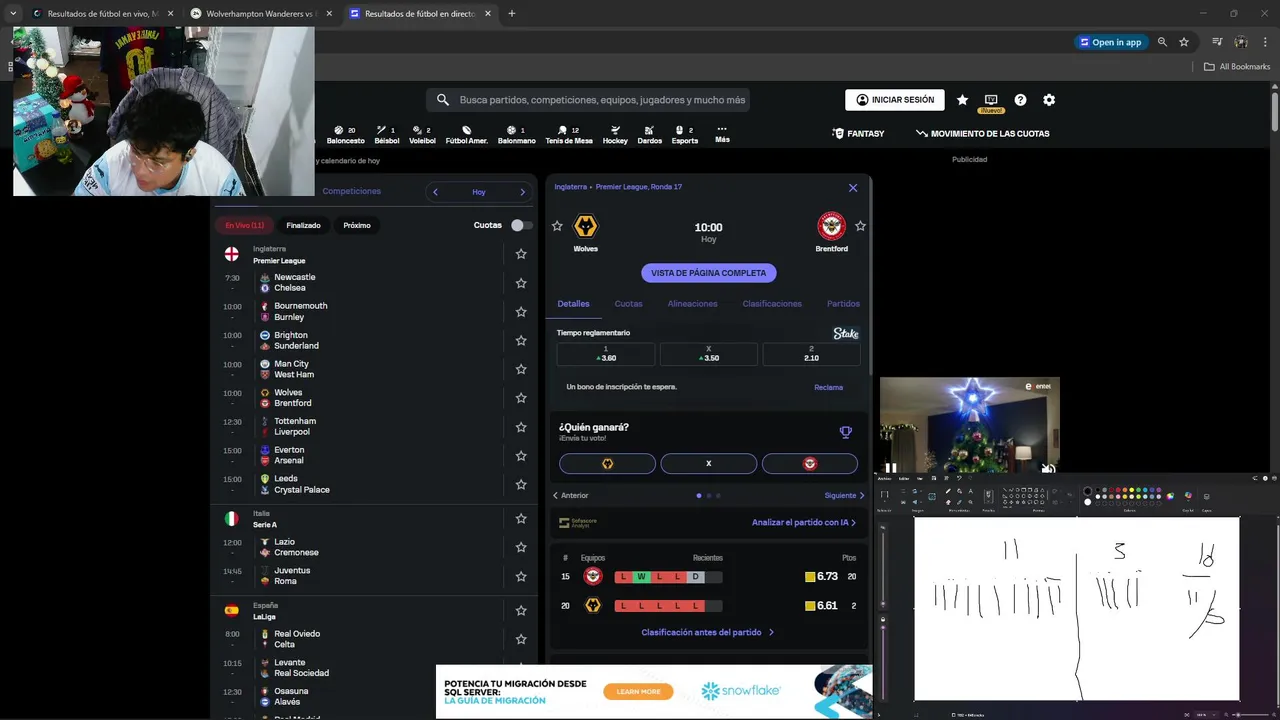
Task: Bookmark this page with Chrome star
Action: 1184,42
